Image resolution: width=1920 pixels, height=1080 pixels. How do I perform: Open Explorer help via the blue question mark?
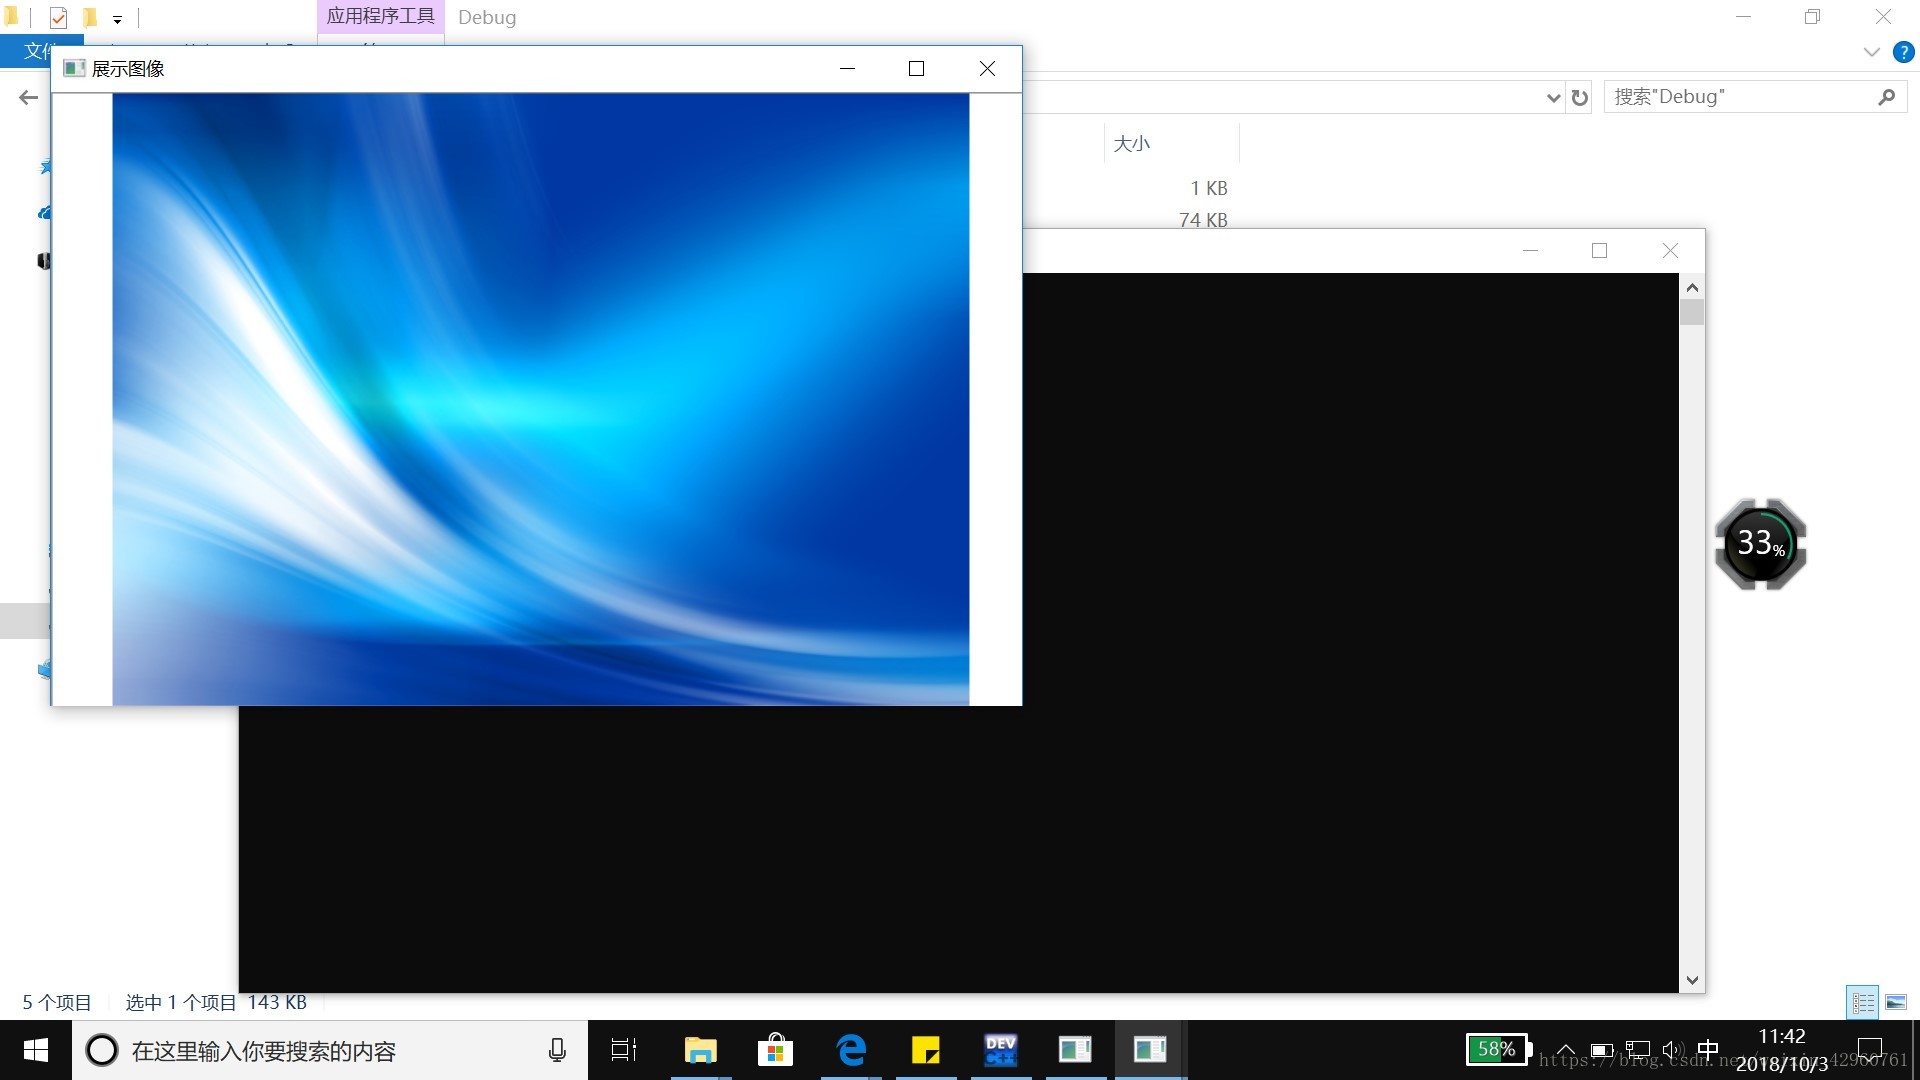point(1903,52)
